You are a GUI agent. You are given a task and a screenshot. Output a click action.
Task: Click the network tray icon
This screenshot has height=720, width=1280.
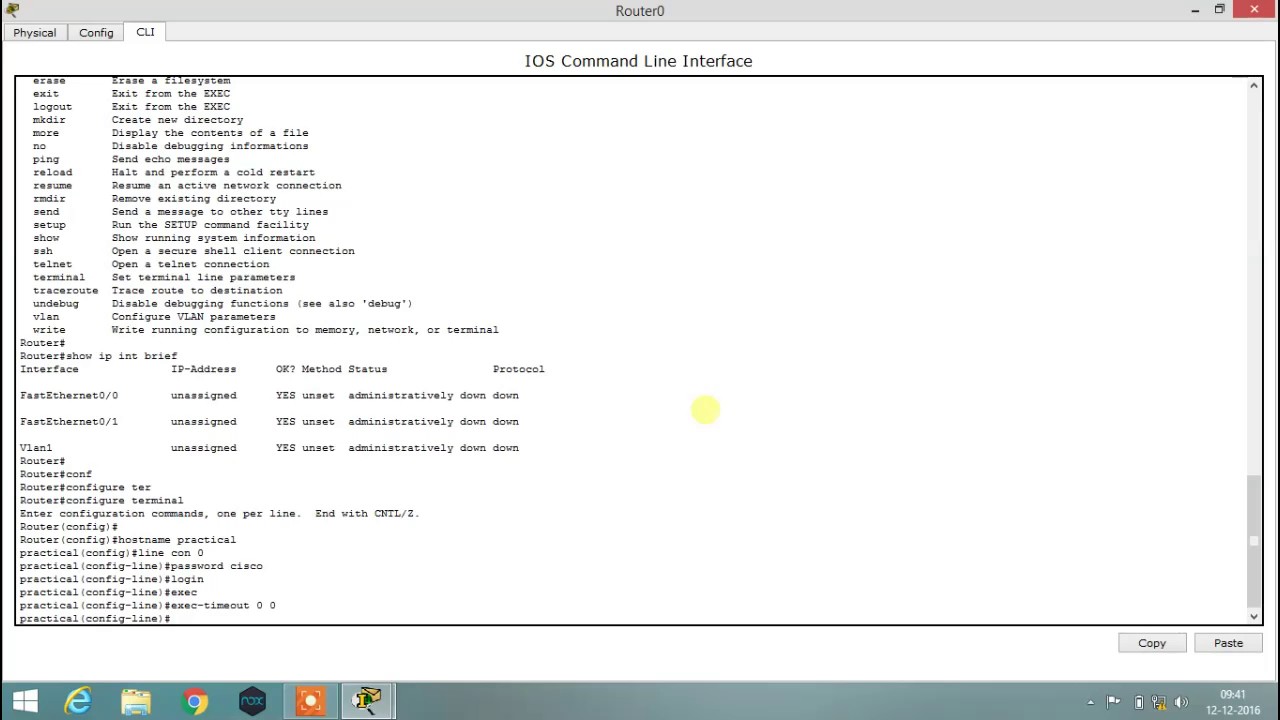1159,702
